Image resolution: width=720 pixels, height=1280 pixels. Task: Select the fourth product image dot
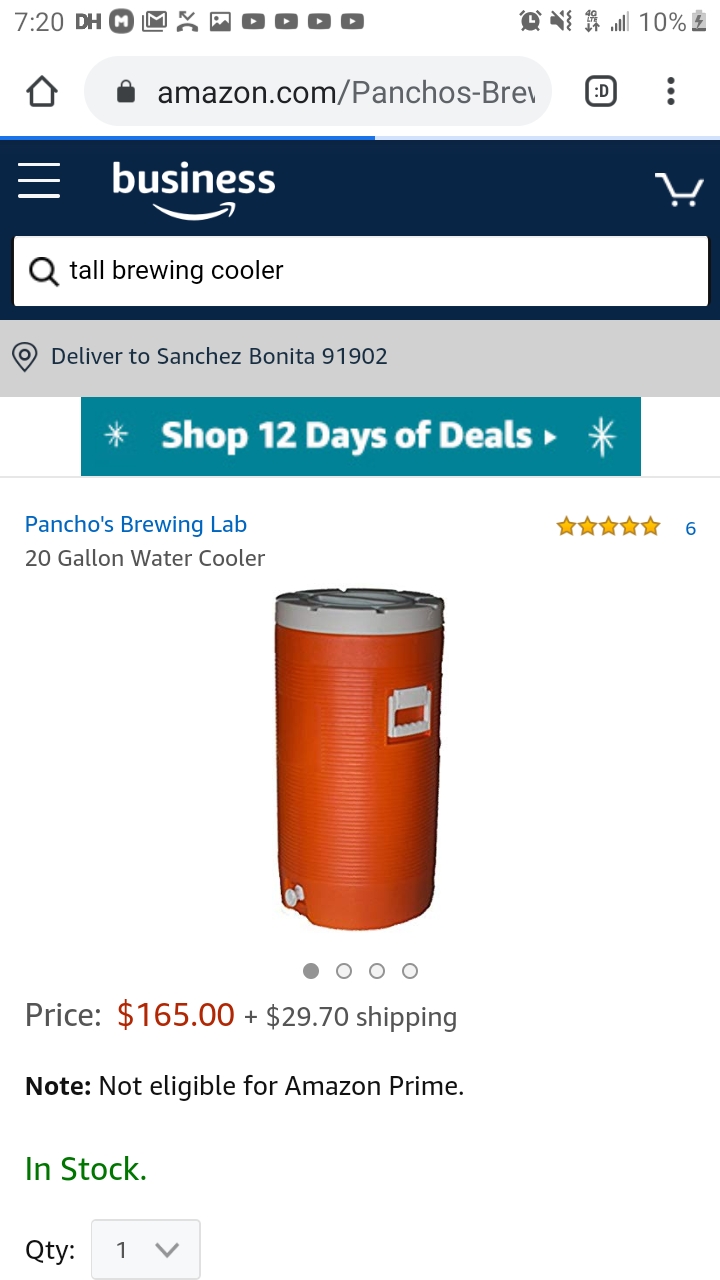410,970
